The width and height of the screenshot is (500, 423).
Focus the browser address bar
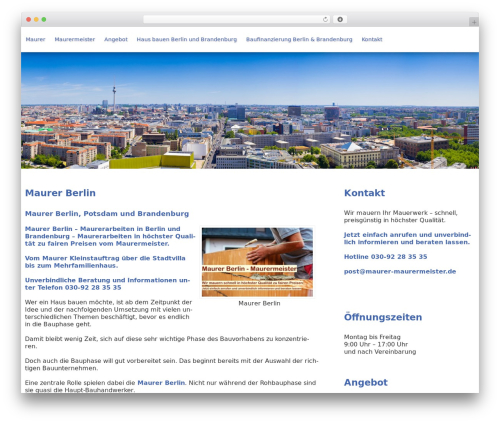(236, 19)
